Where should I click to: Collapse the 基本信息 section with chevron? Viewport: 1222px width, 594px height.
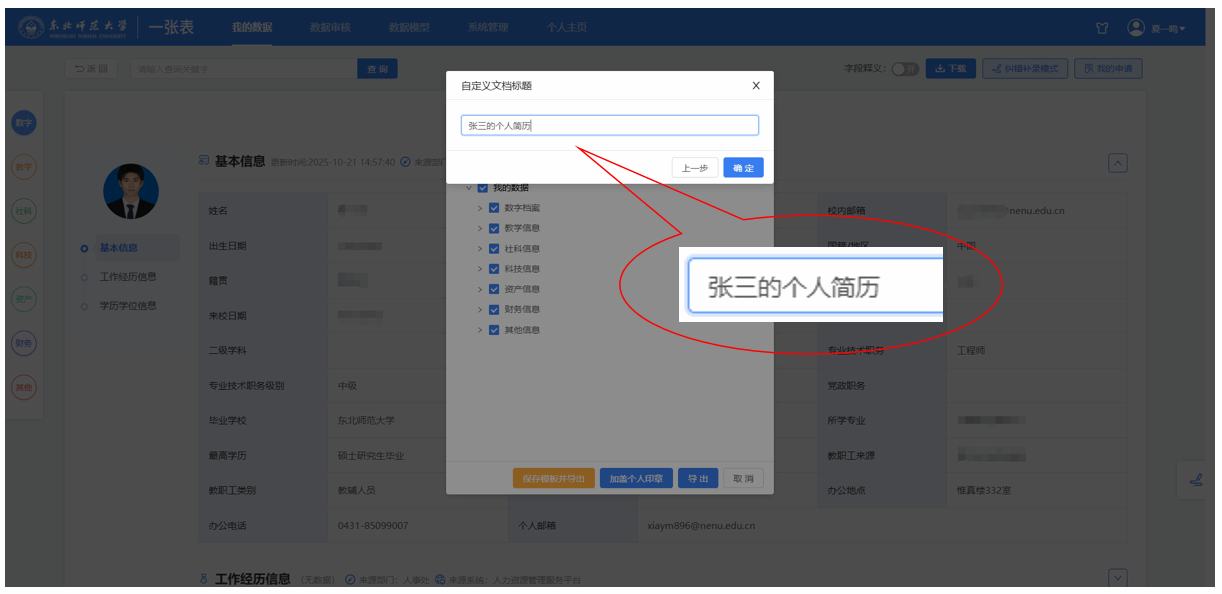pyautogui.click(x=1118, y=163)
